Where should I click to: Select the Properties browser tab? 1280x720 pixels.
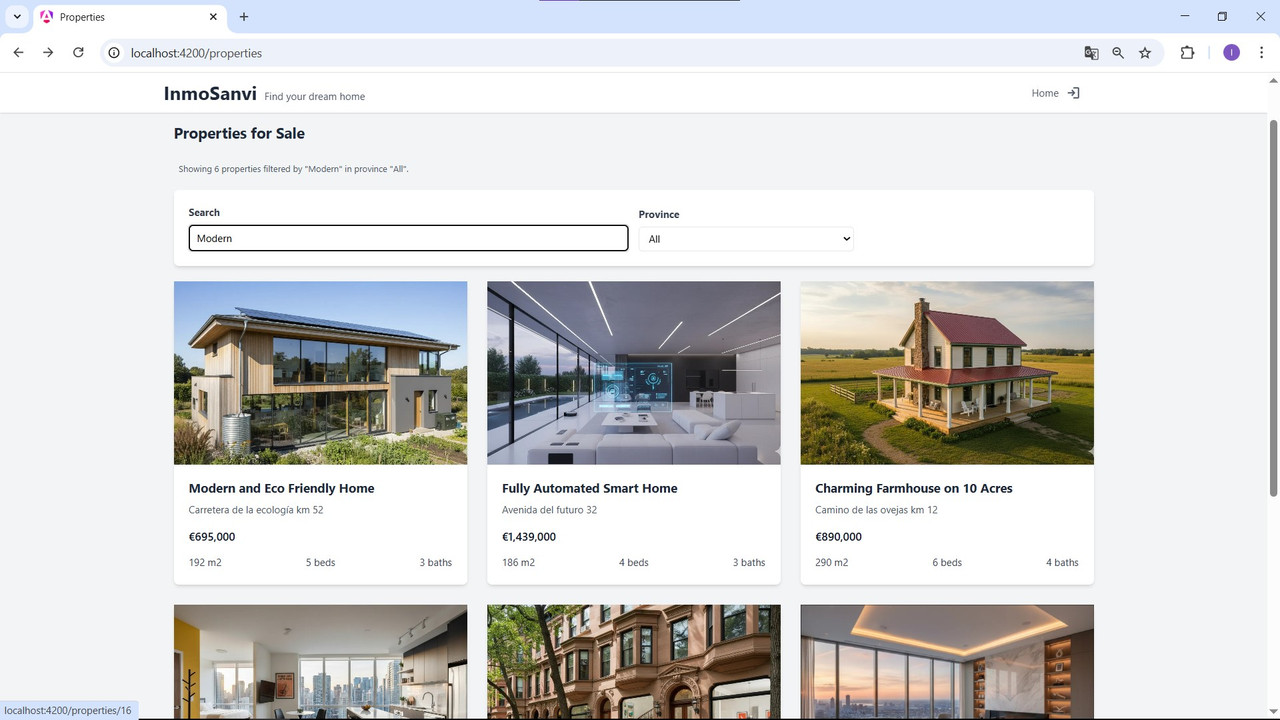tap(129, 17)
